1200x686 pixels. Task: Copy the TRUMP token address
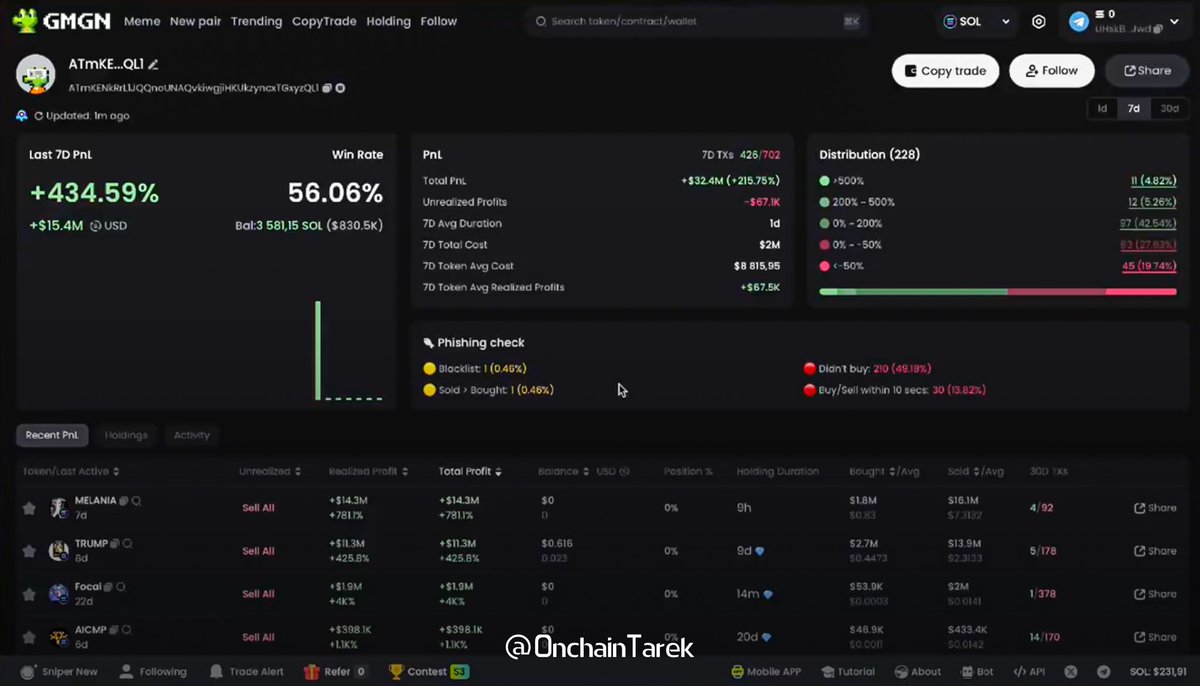pos(115,543)
